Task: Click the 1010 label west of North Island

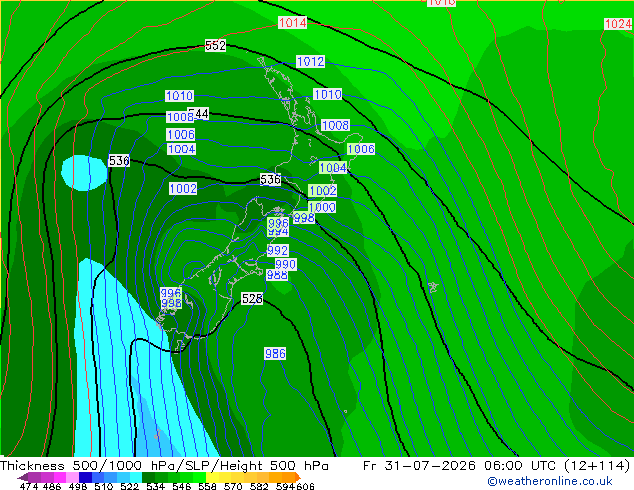Action: coord(180,96)
